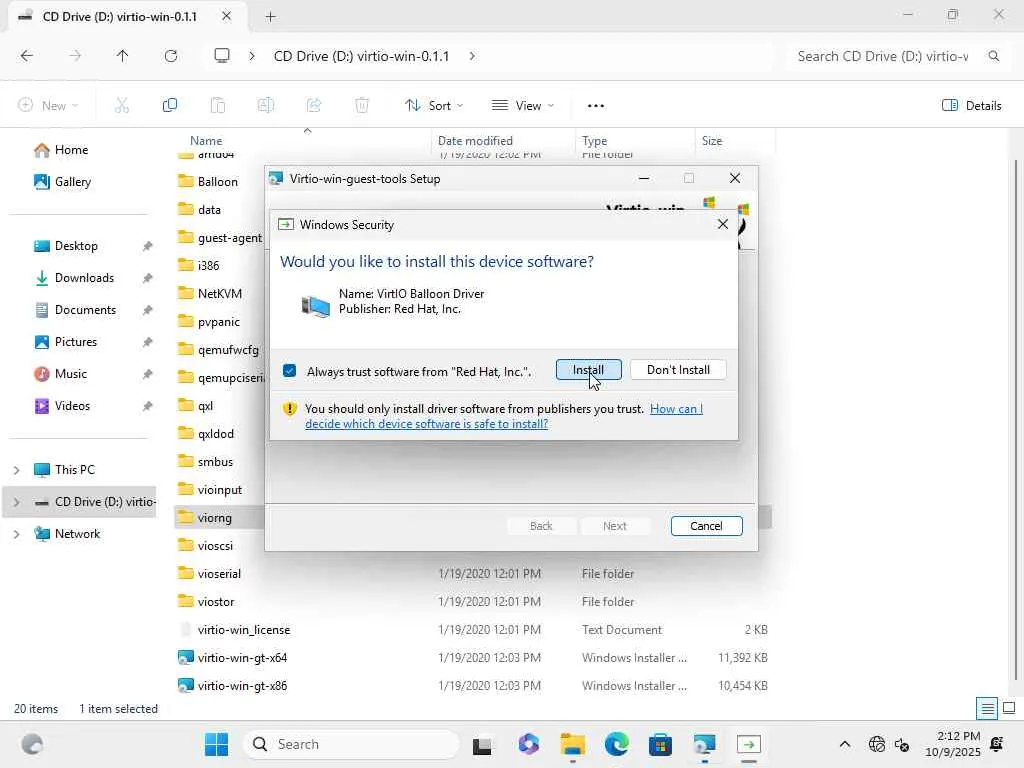Click the taskbar Search box

tap(351, 744)
